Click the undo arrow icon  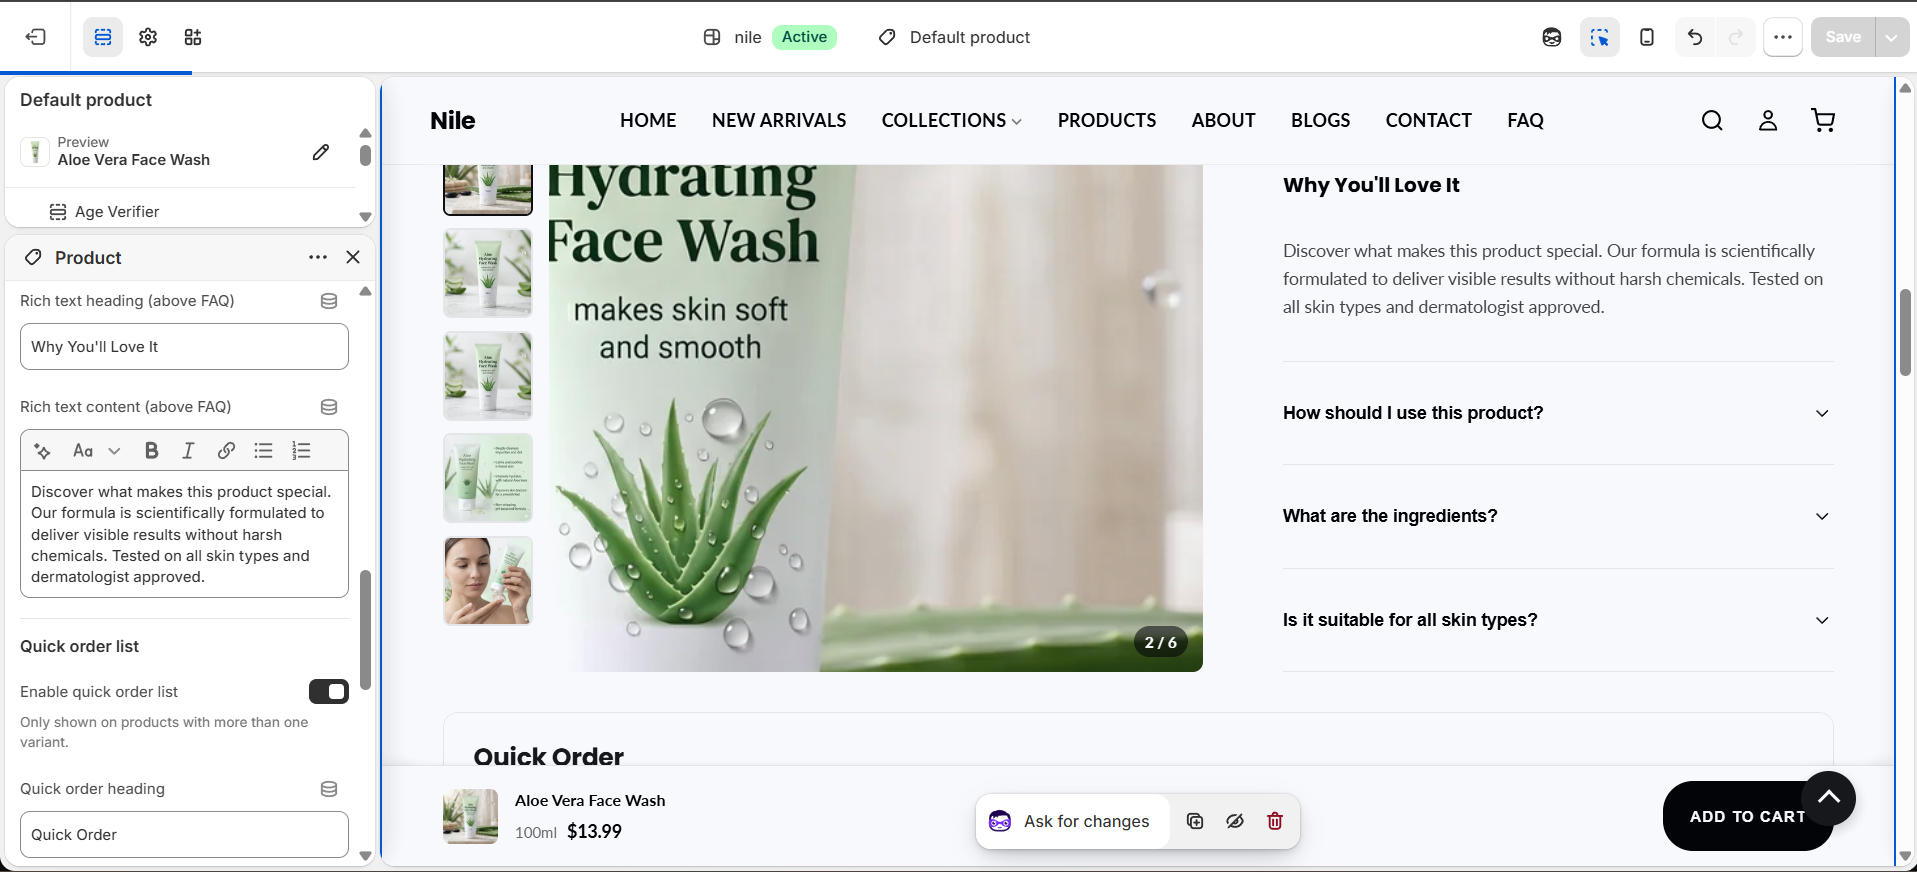pyautogui.click(x=1695, y=37)
